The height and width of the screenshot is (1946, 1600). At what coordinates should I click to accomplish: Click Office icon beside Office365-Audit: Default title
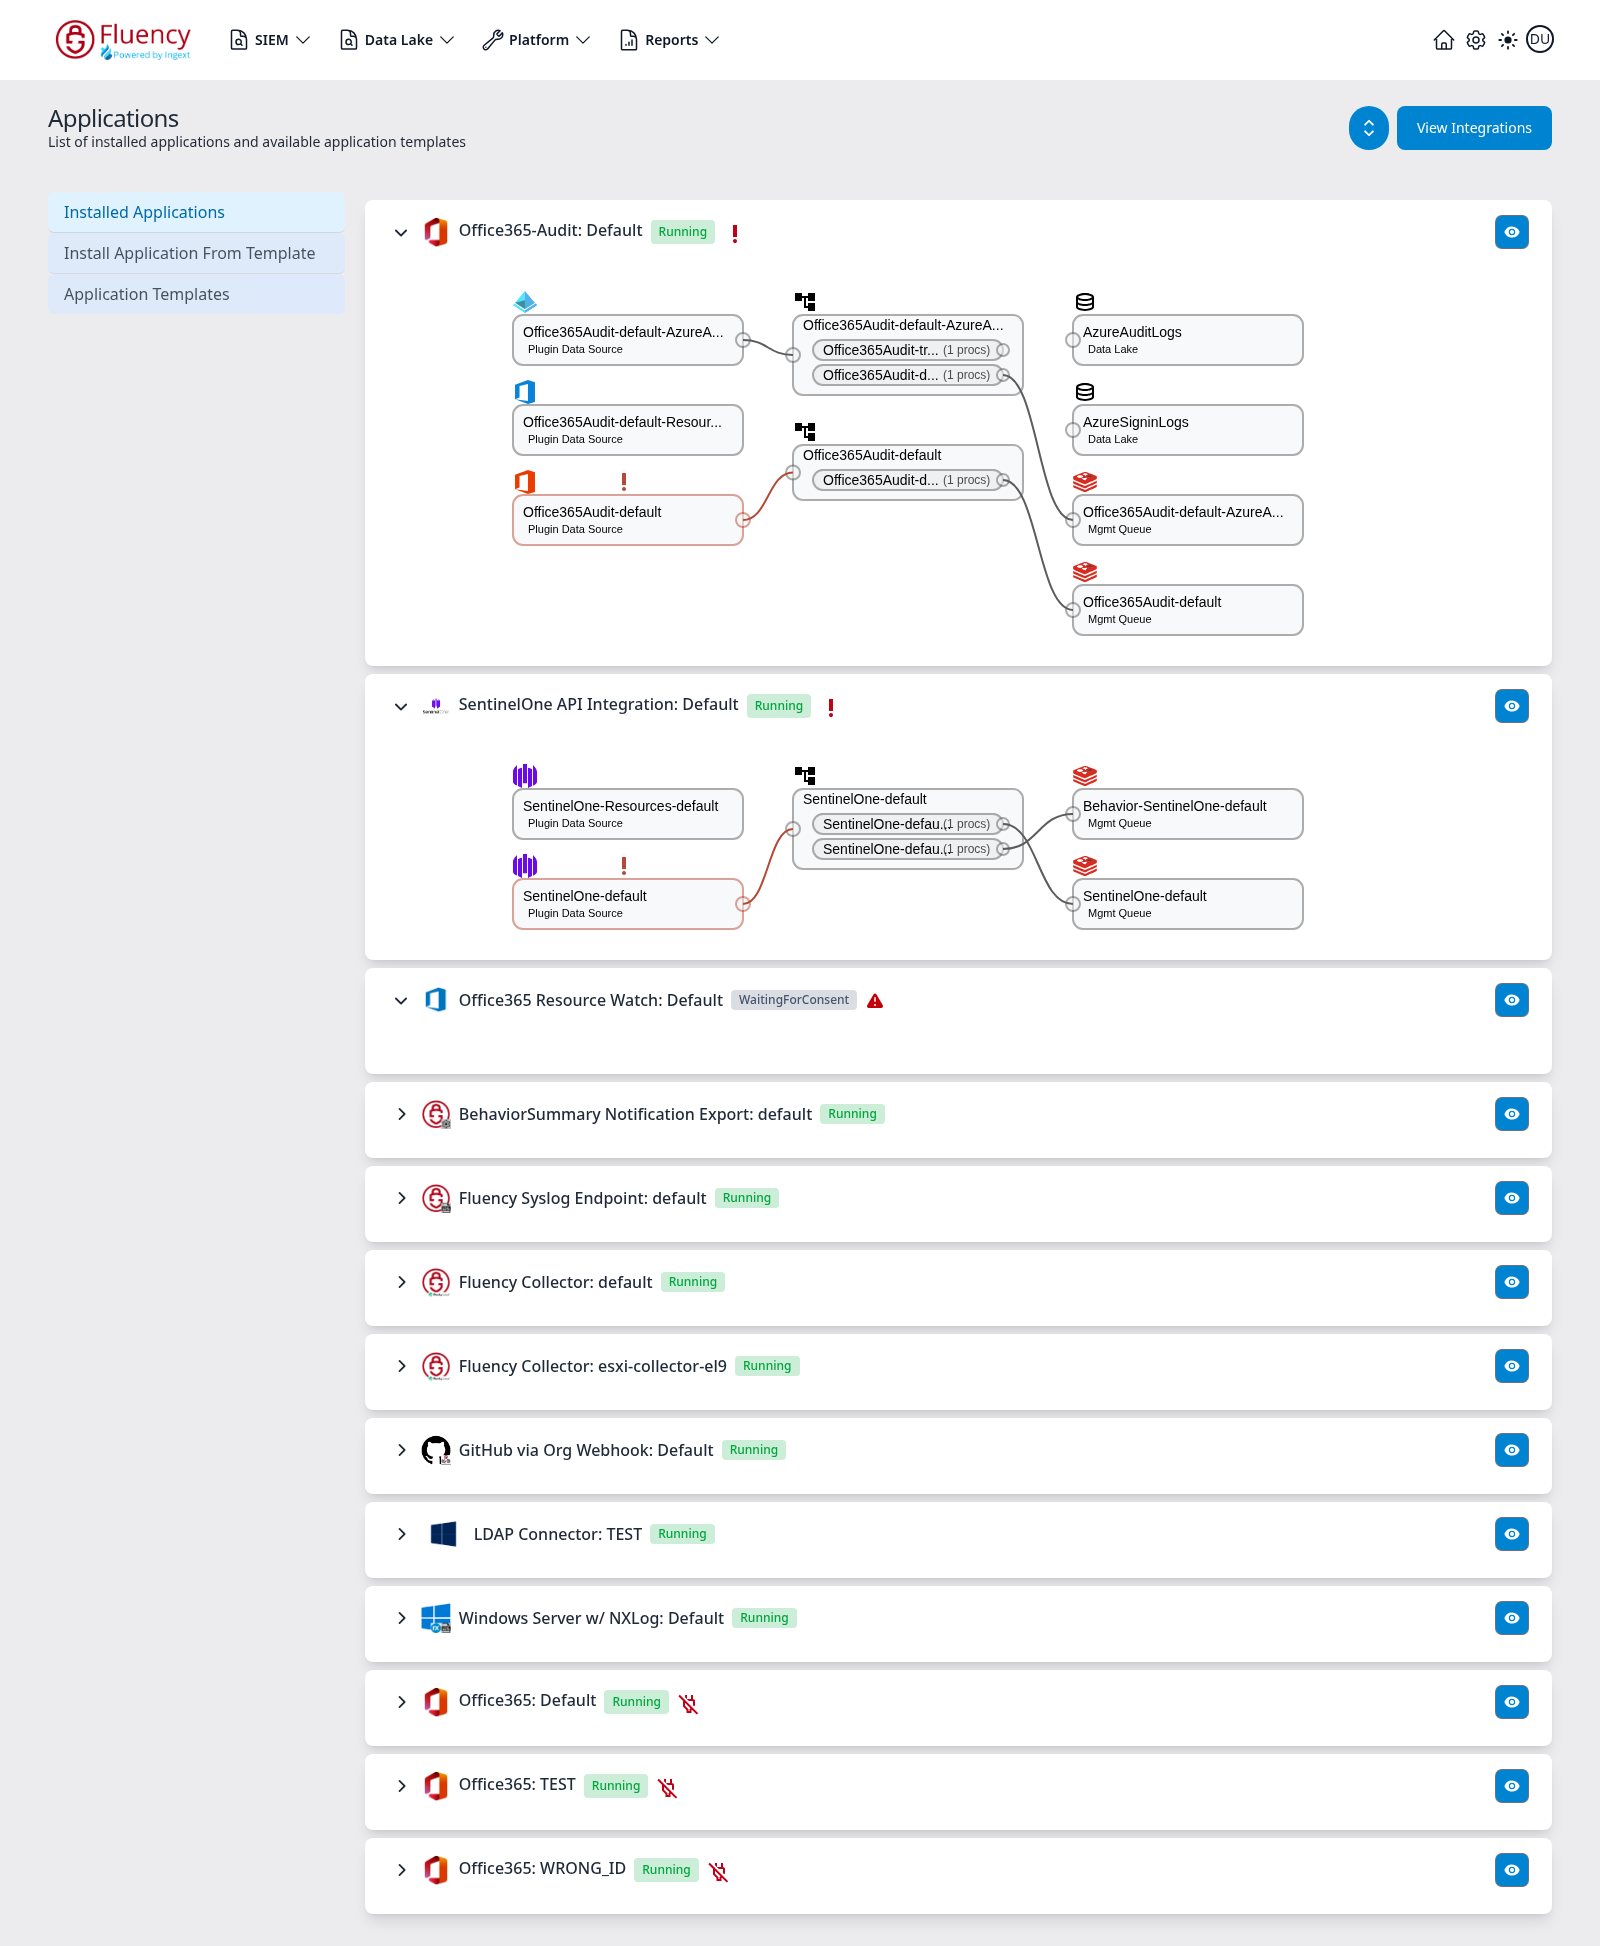436,232
